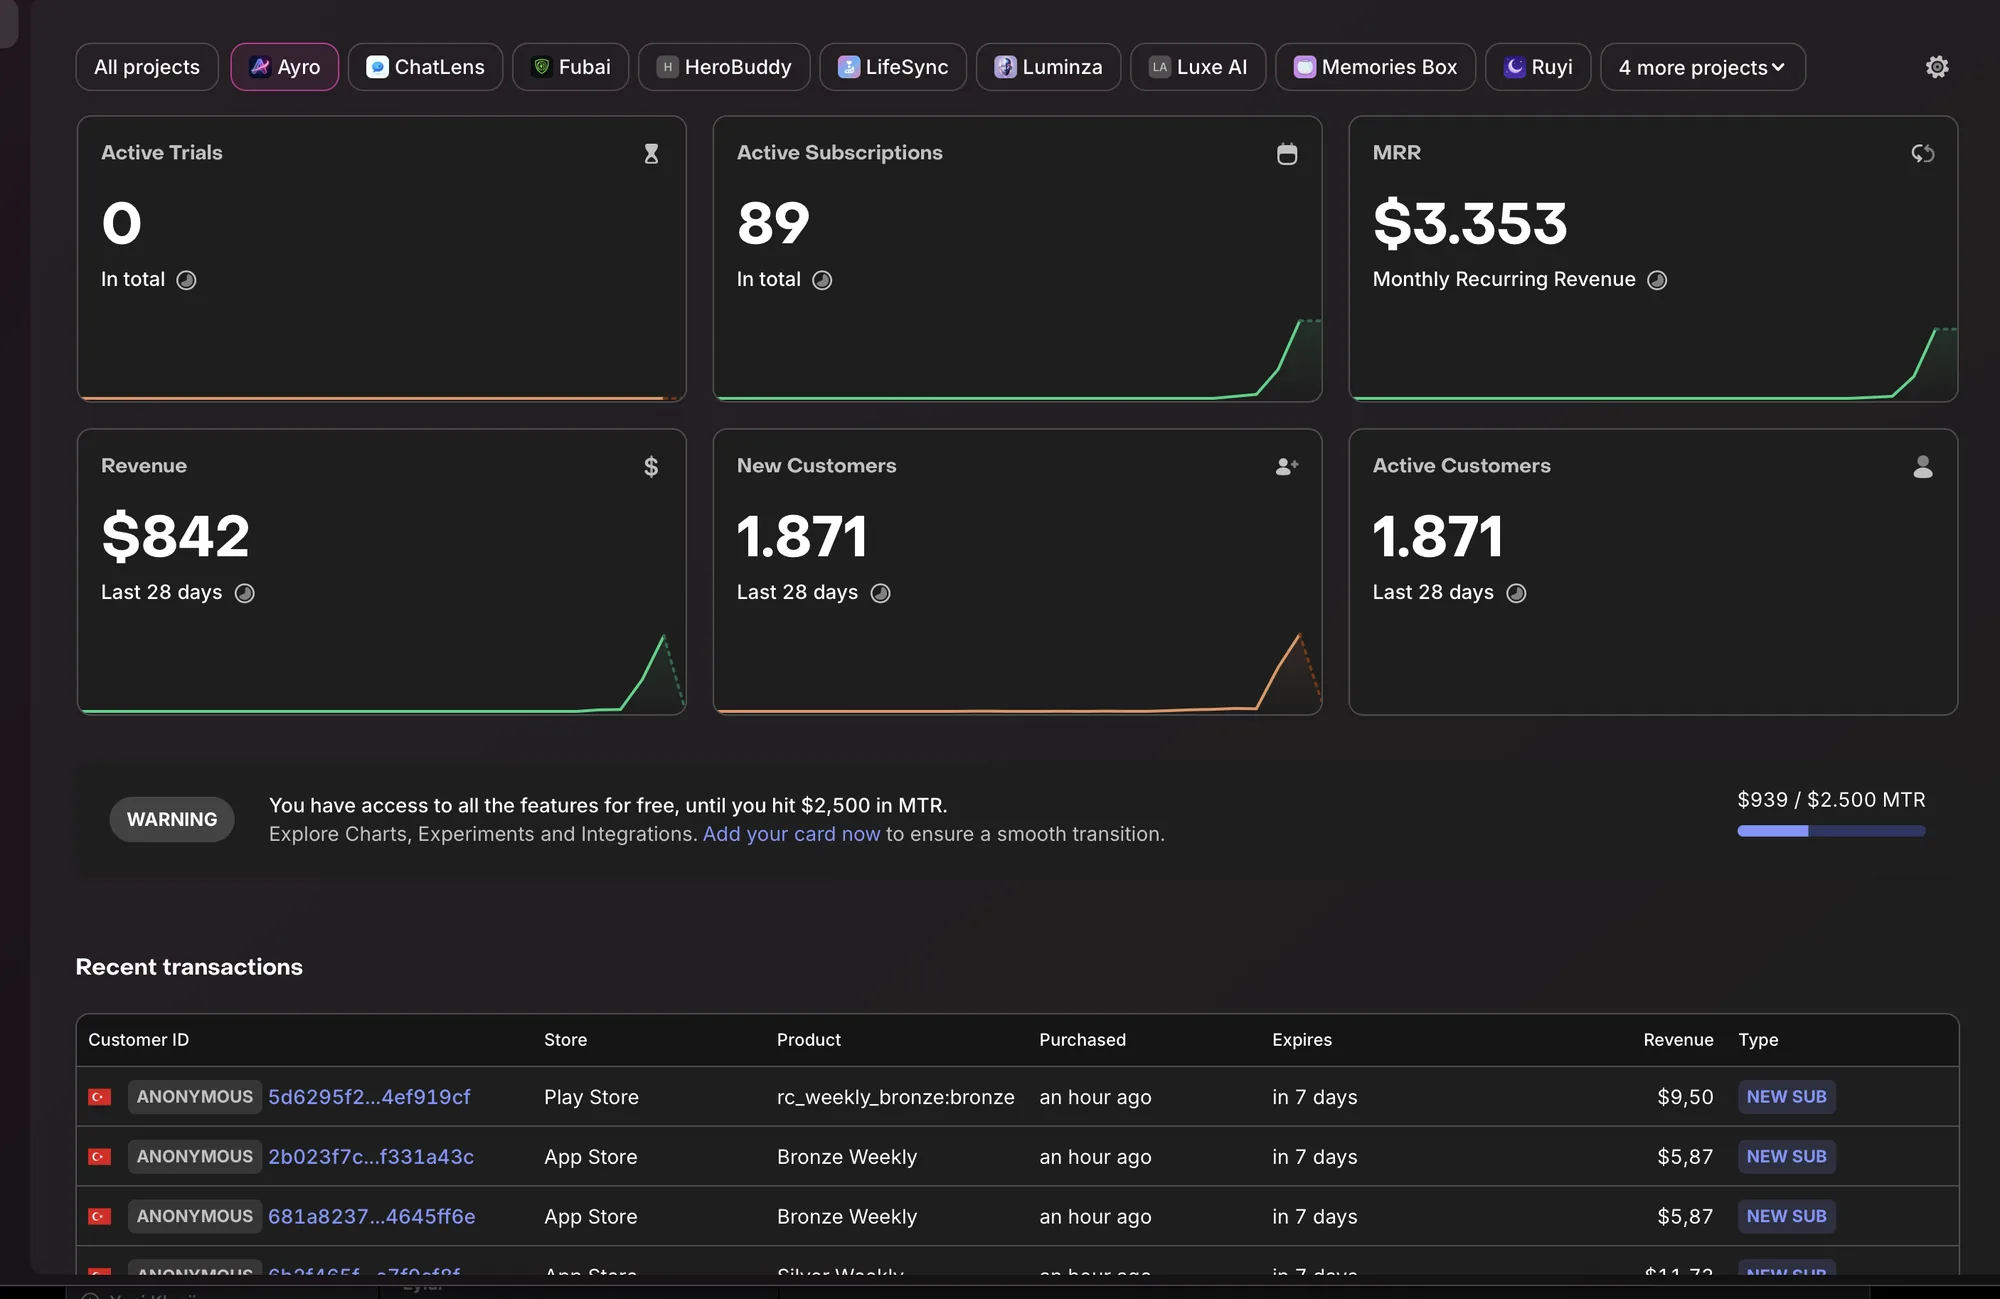The height and width of the screenshot is (1299, 2000).
Task: Select the Luminza project tab
Action: [1049, 67]
